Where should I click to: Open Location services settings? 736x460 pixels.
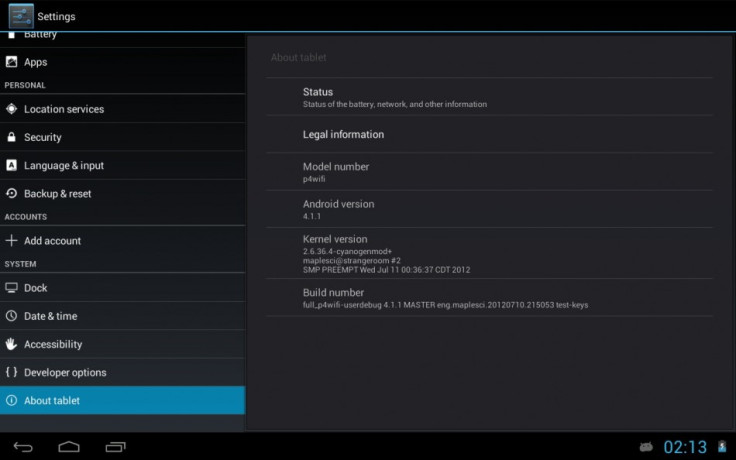click(123, 109)
